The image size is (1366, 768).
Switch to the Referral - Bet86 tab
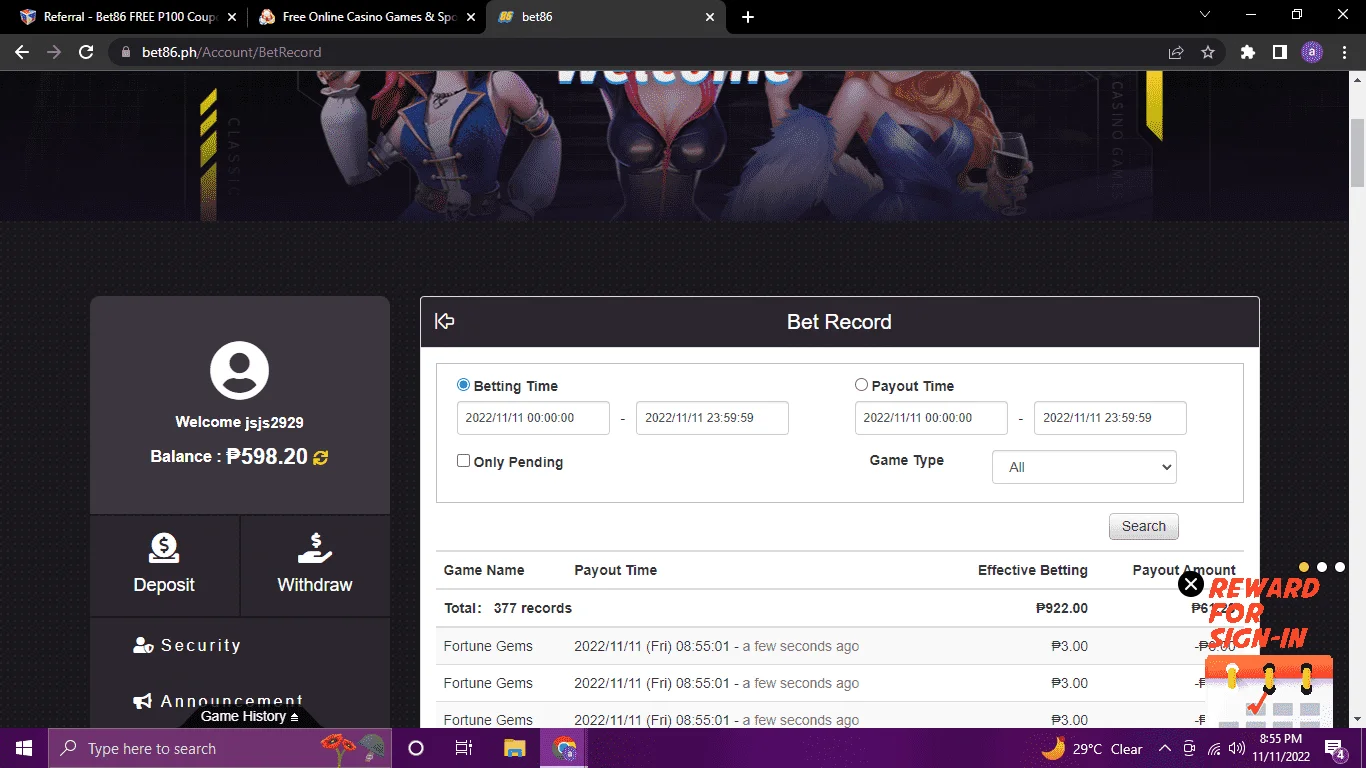(x=129, y=17)
